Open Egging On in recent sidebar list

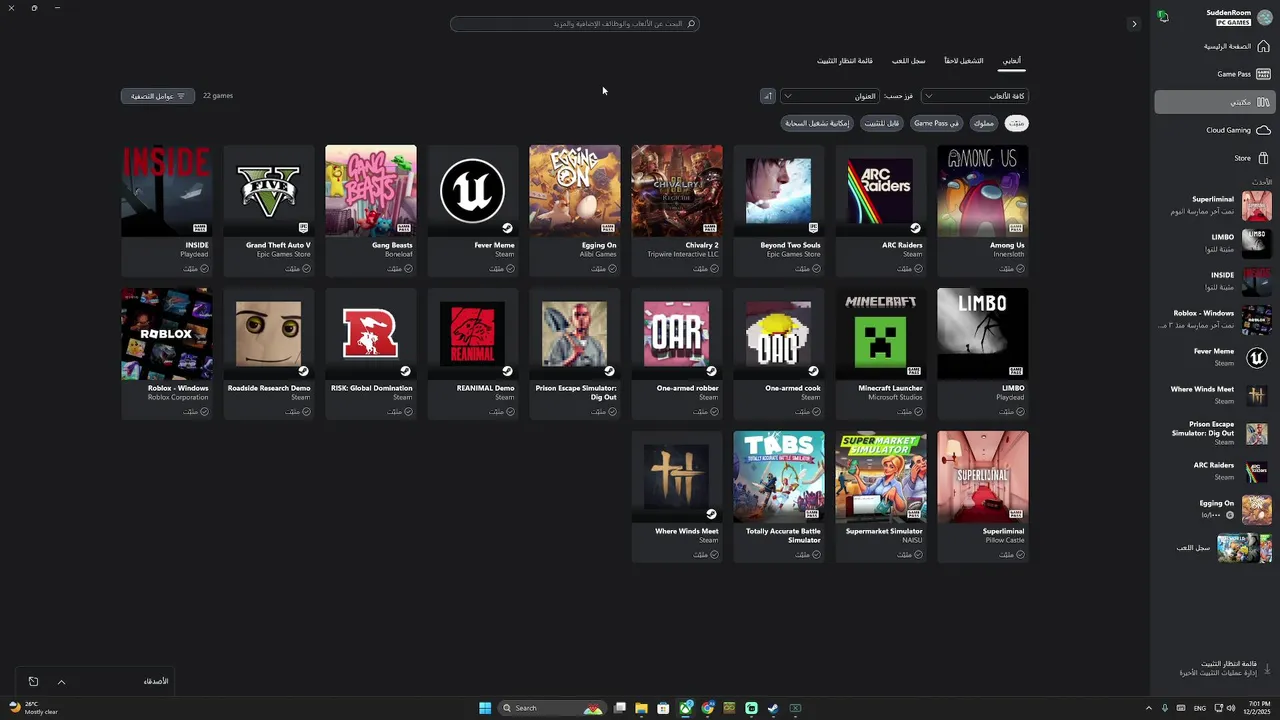[1213, 509]
